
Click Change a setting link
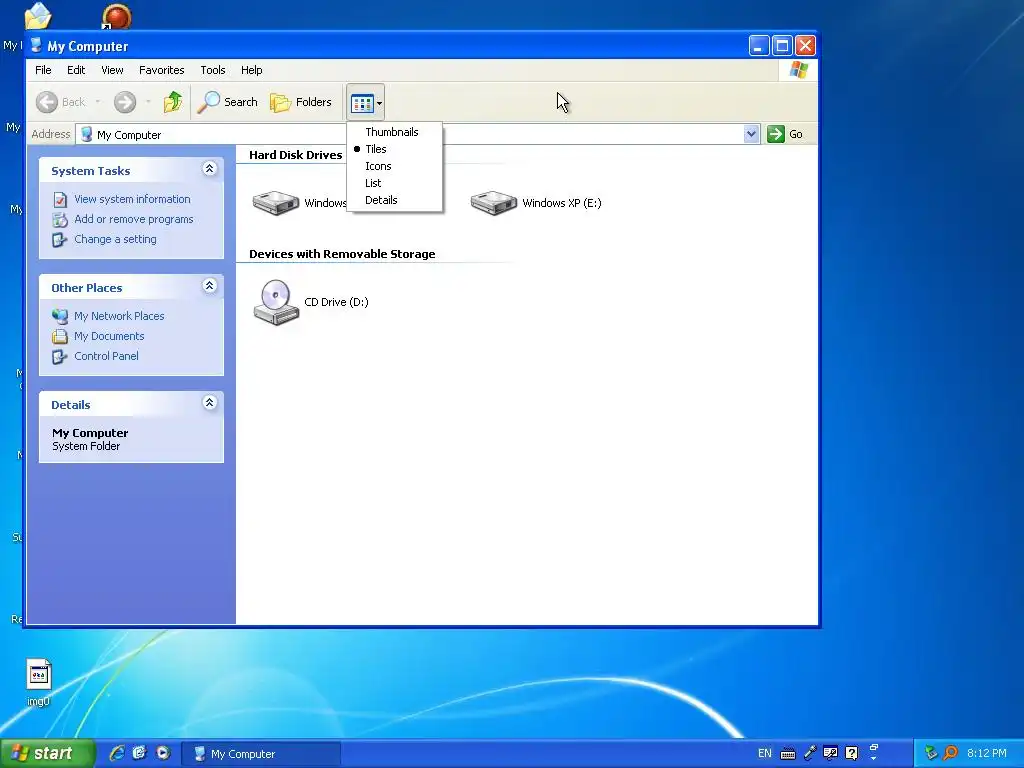[x=116, y=239]
